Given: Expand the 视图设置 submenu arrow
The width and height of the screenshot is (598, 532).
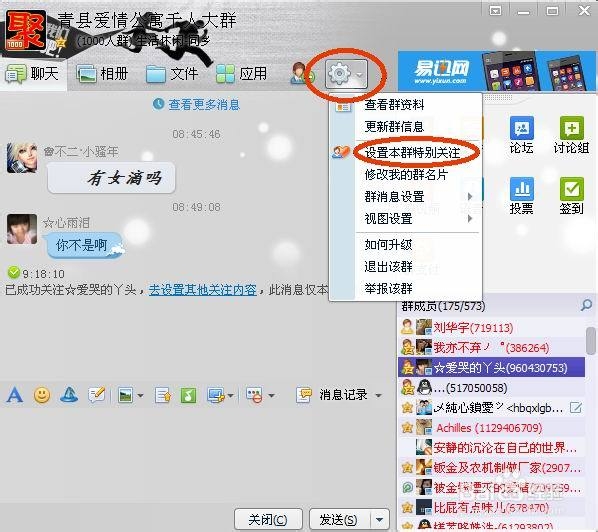Looking at the screenshot, I should pos(470,219).
